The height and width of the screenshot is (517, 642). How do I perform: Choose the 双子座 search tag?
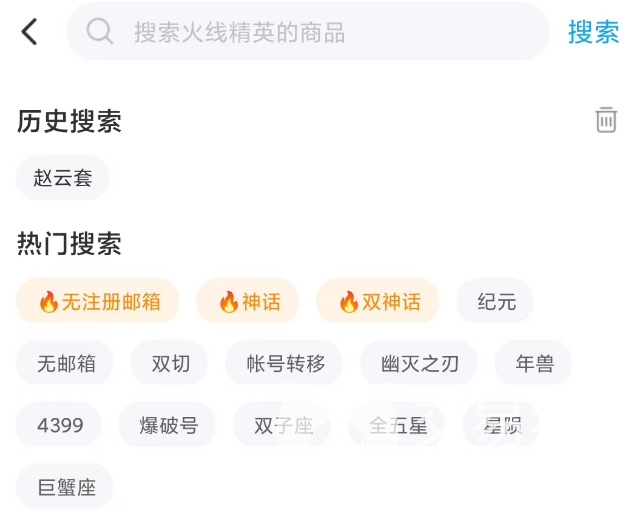283,426
